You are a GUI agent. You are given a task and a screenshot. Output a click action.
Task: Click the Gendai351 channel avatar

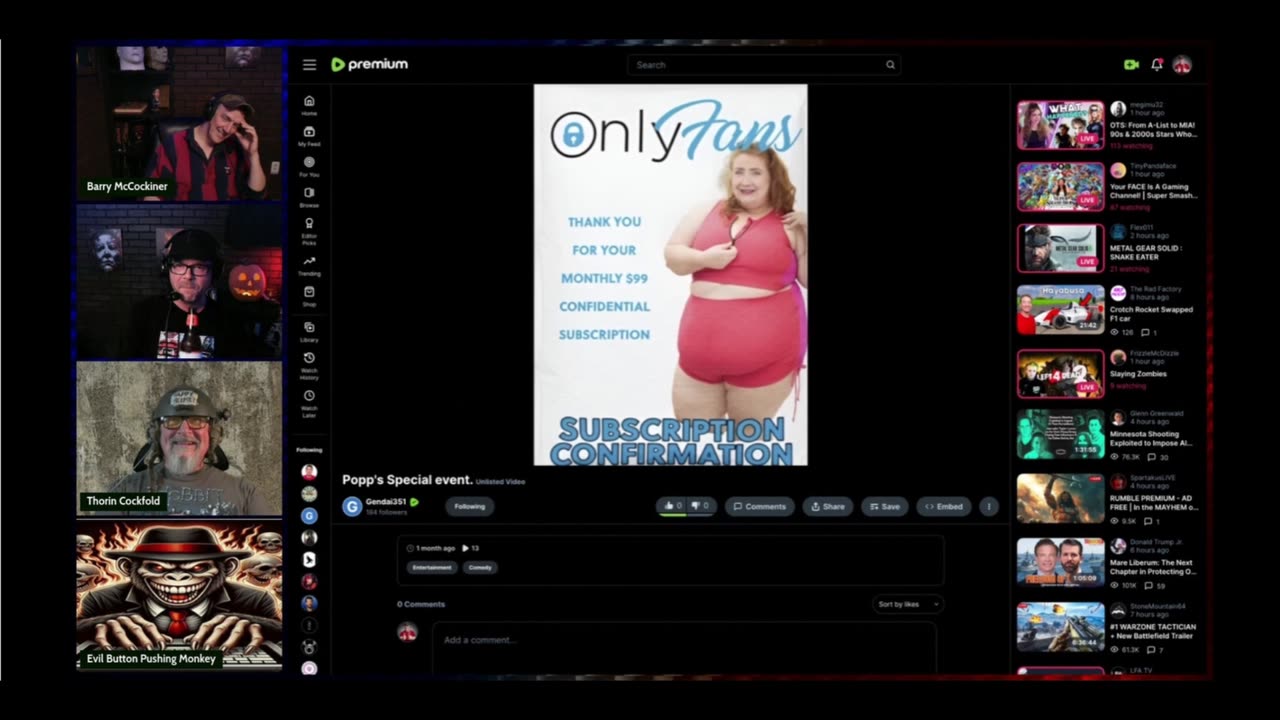click(352, 507)
